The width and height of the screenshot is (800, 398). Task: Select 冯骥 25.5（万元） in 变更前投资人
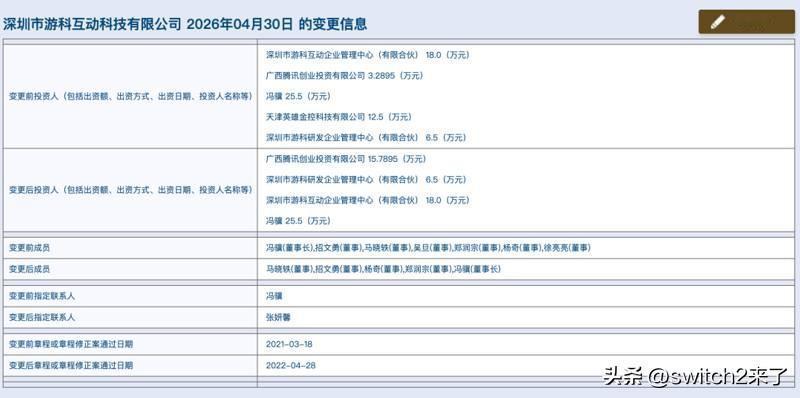tap(298, 96)
